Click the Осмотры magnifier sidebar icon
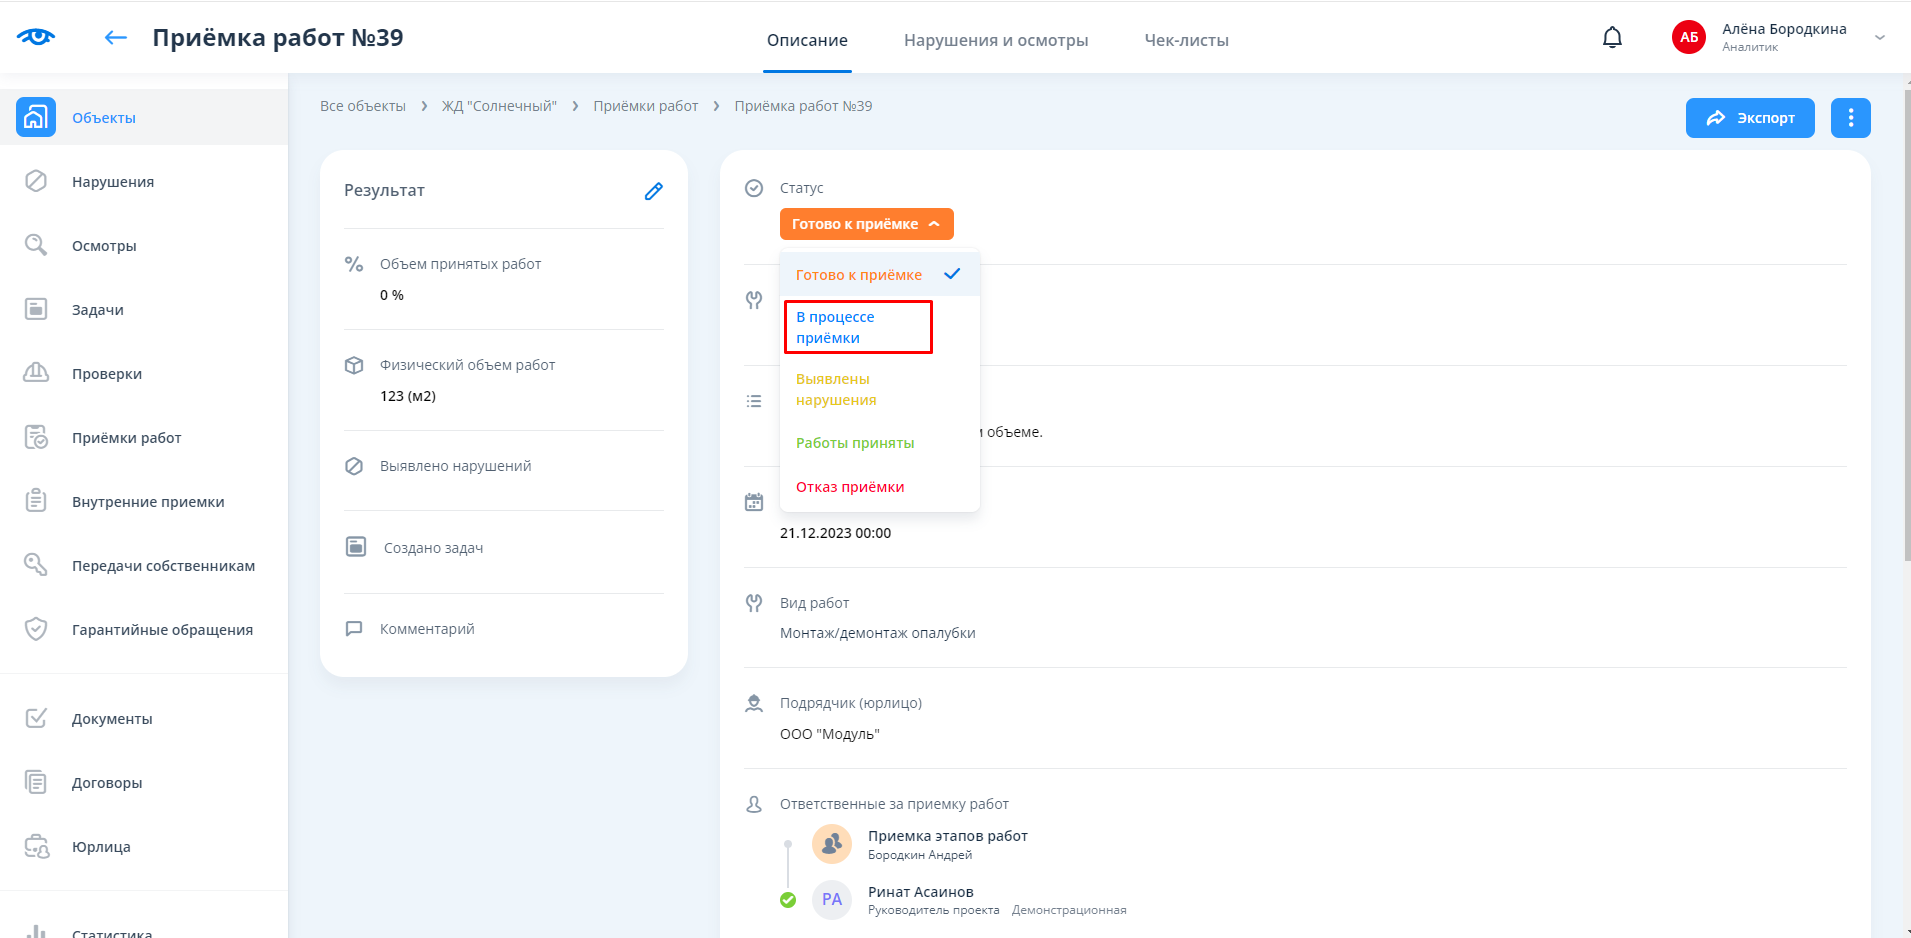Viewport: 1911px width, 938px height. (36, 245)
